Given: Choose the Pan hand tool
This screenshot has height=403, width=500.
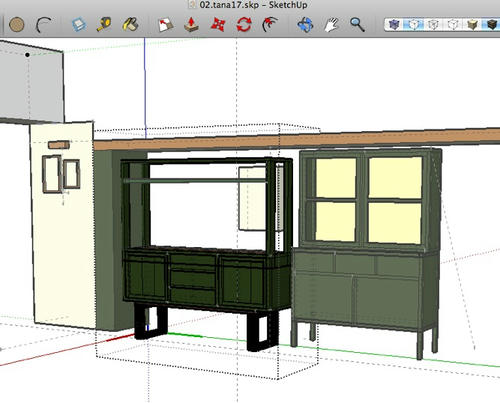Looking at the screenshot, I should (331, 25).
